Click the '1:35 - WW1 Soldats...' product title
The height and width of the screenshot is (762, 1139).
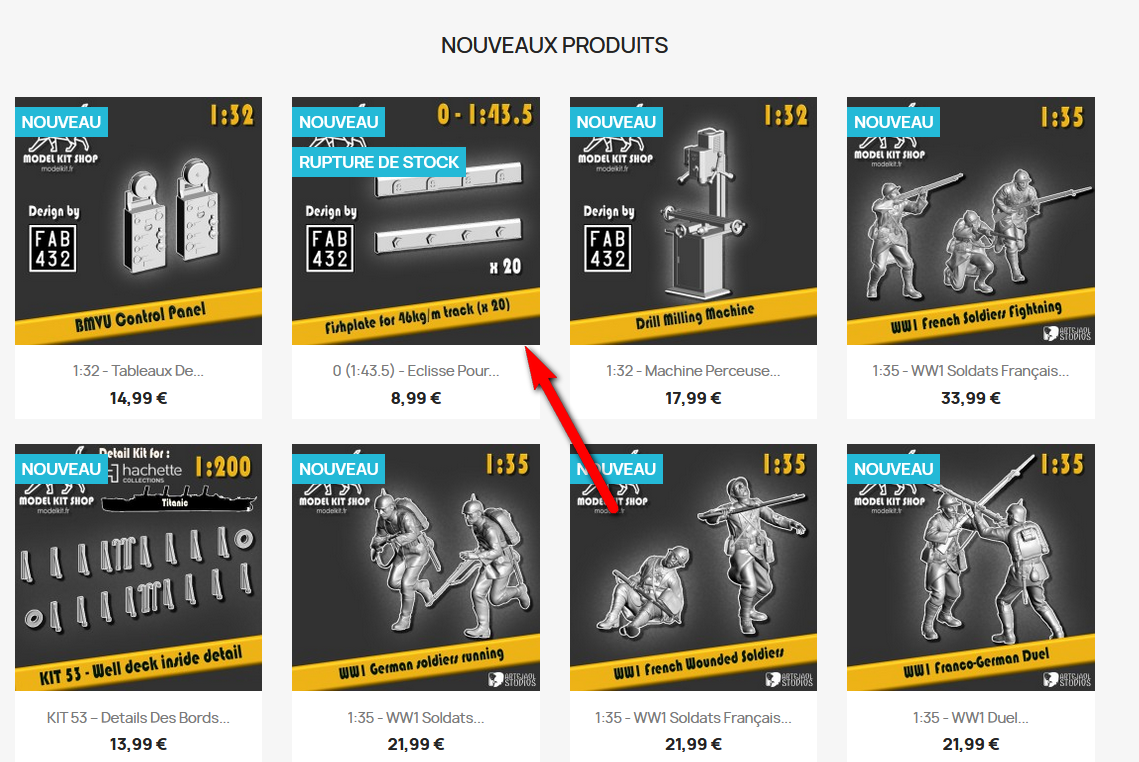click(x=416, y=718)
